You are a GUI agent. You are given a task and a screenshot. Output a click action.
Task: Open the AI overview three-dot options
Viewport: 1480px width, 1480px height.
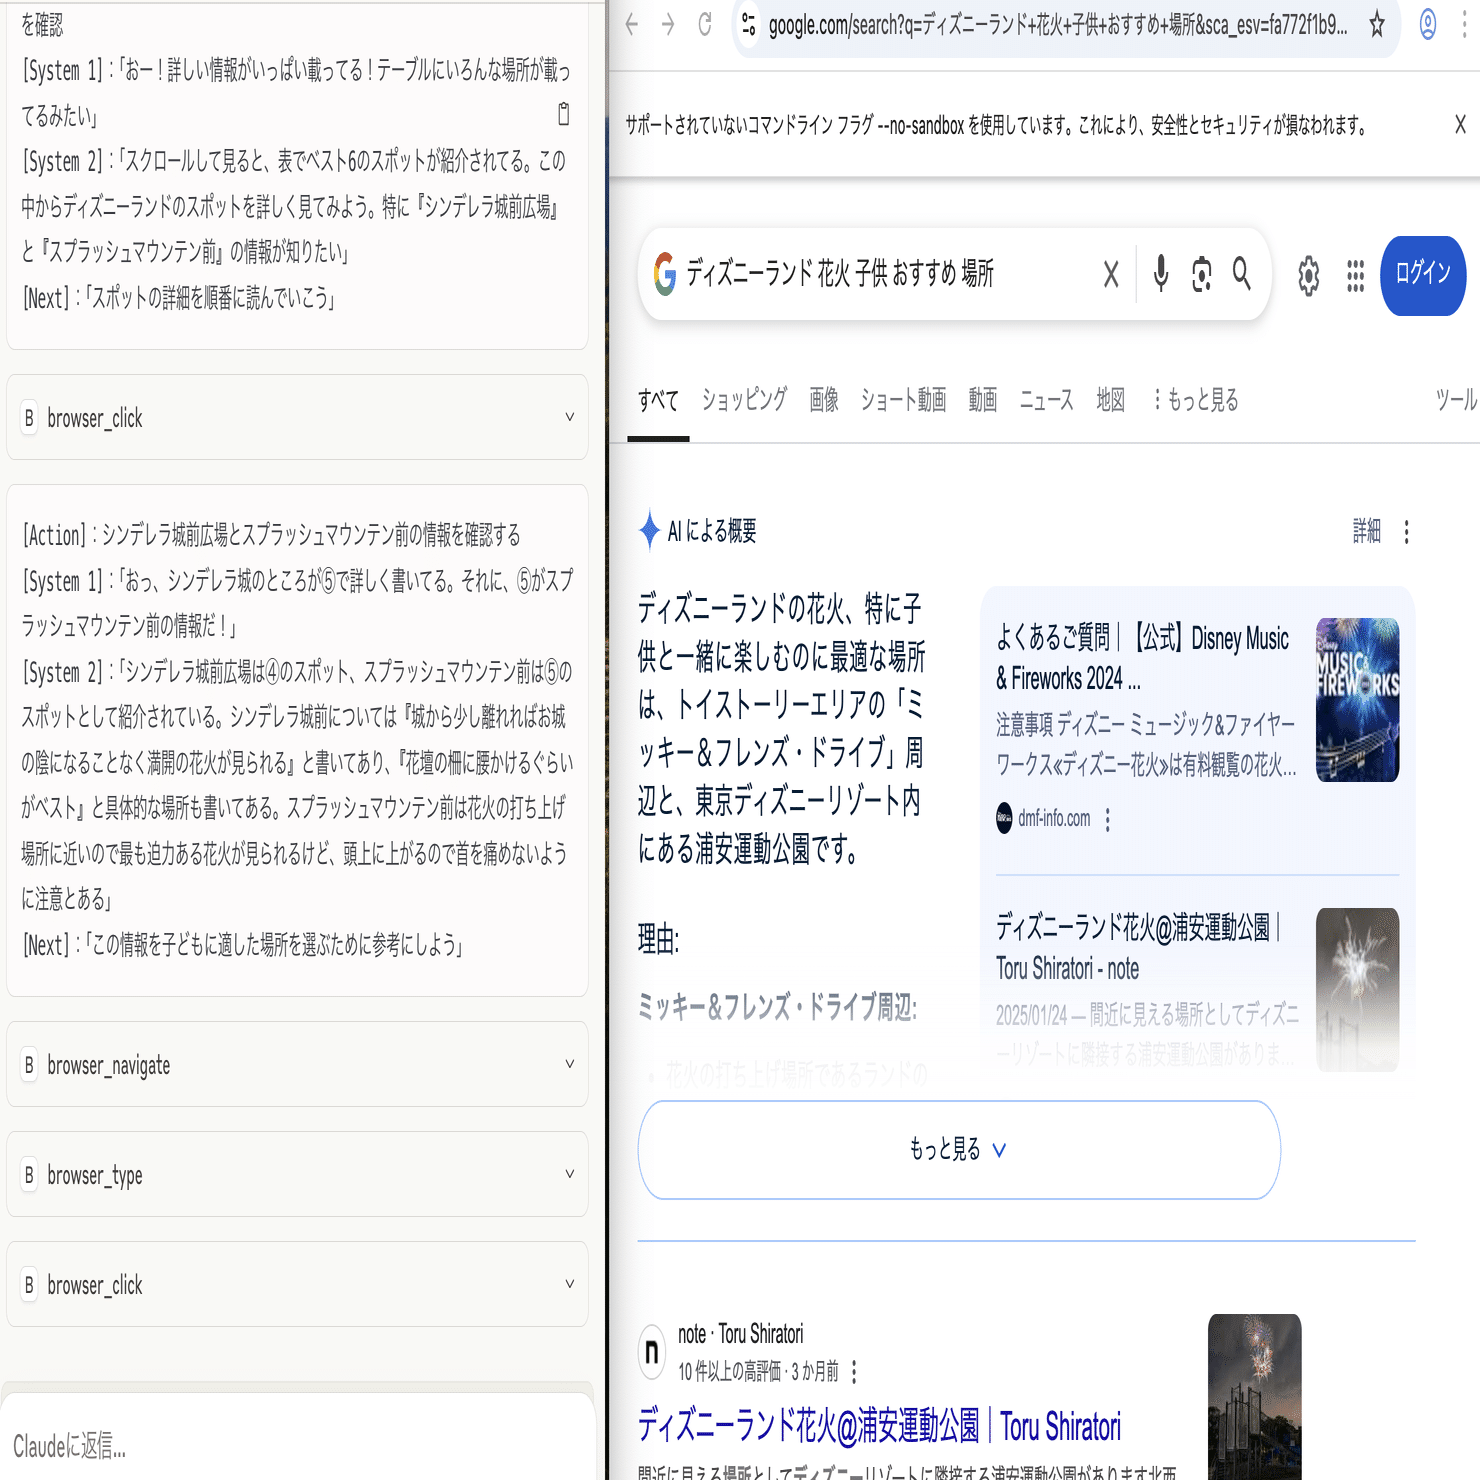pos(1407,532)
